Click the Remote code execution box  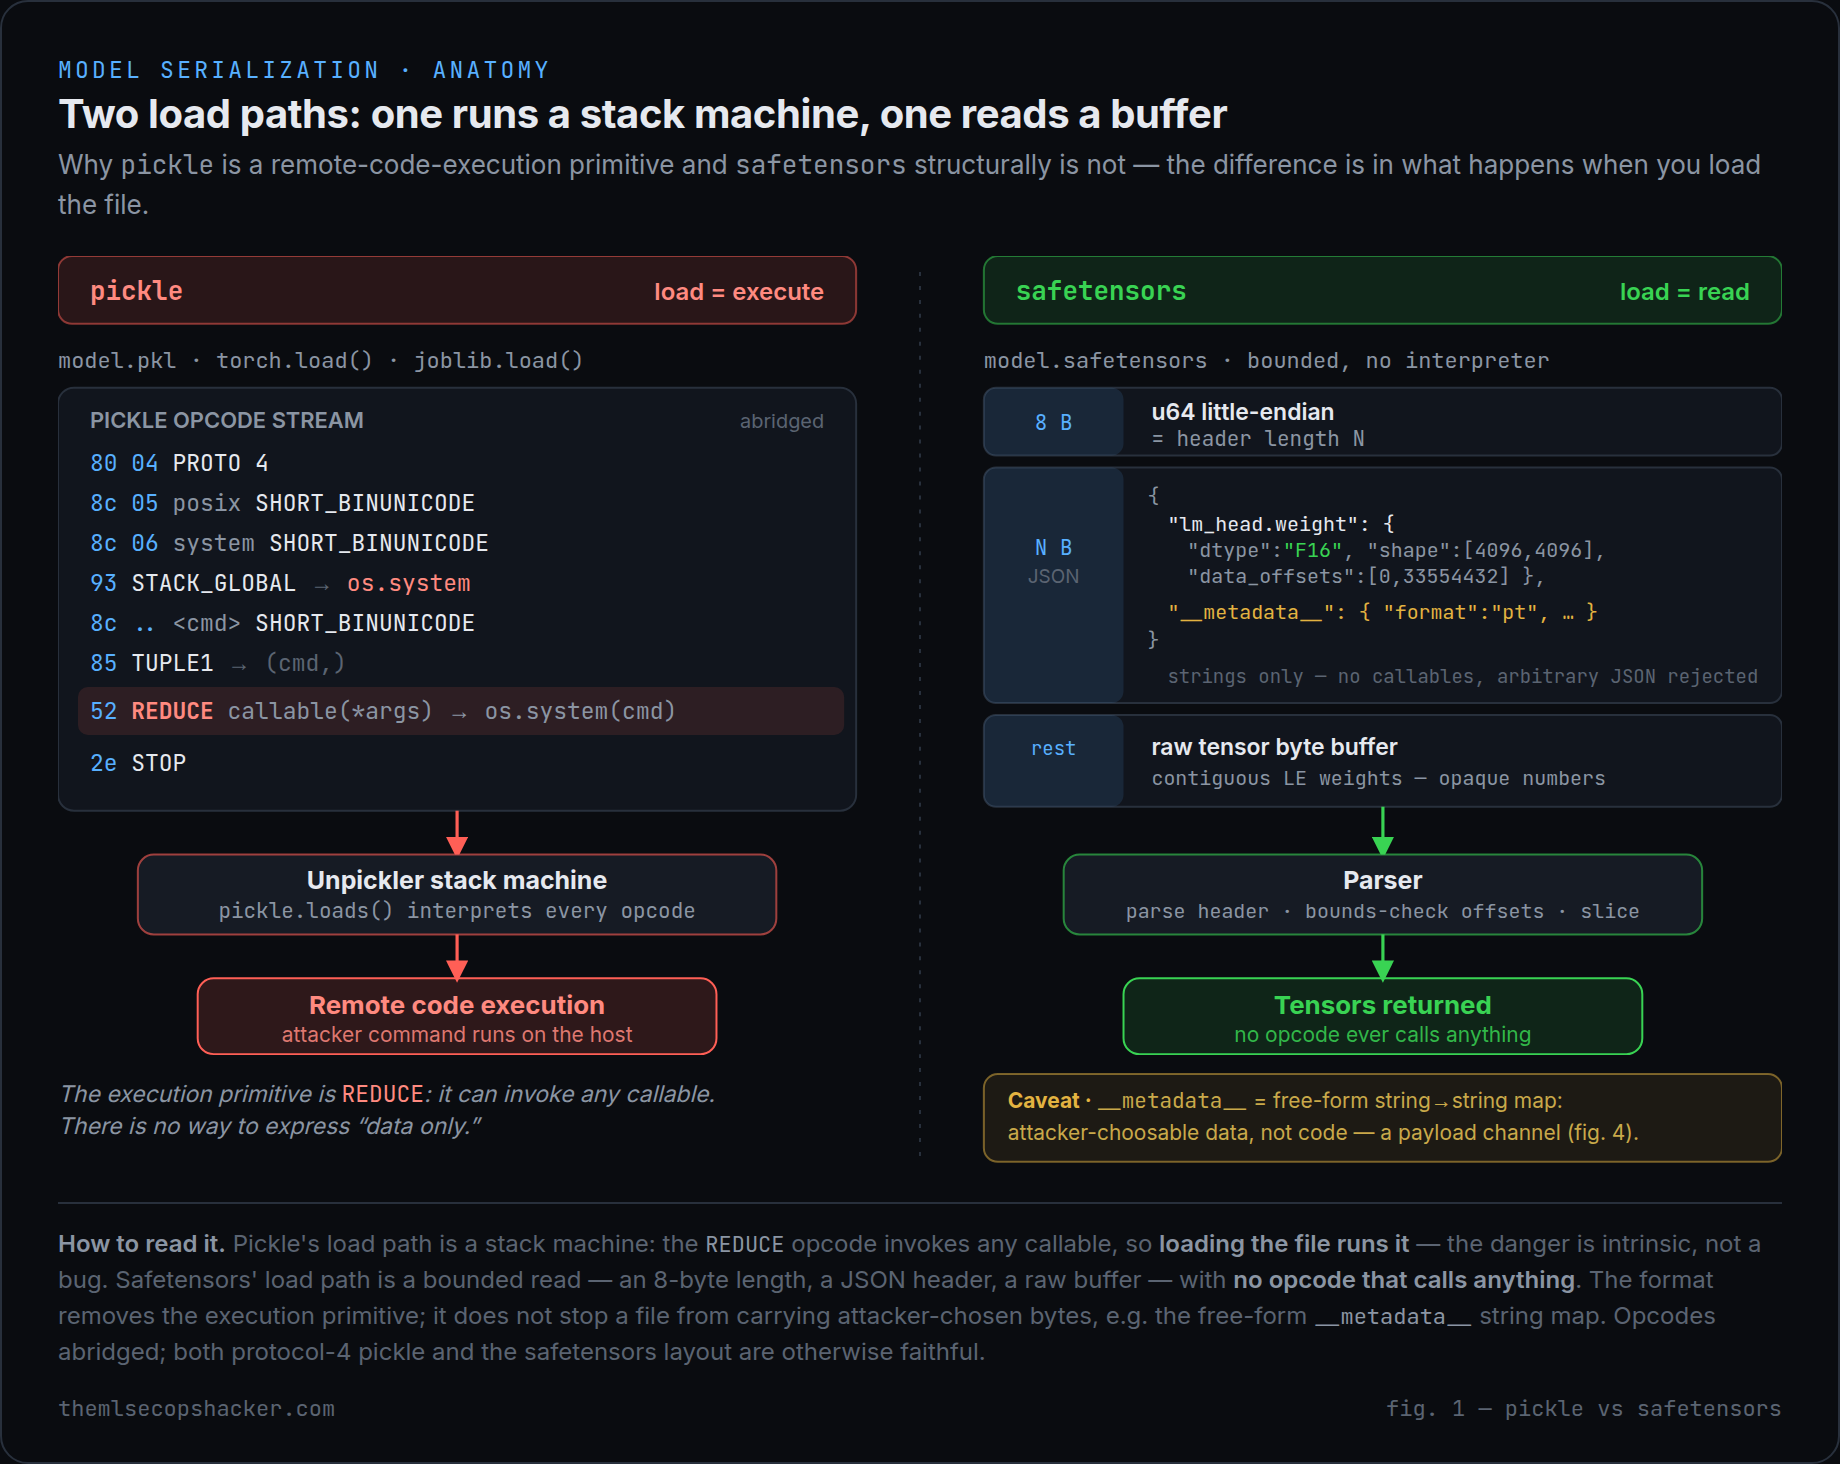457,1016
